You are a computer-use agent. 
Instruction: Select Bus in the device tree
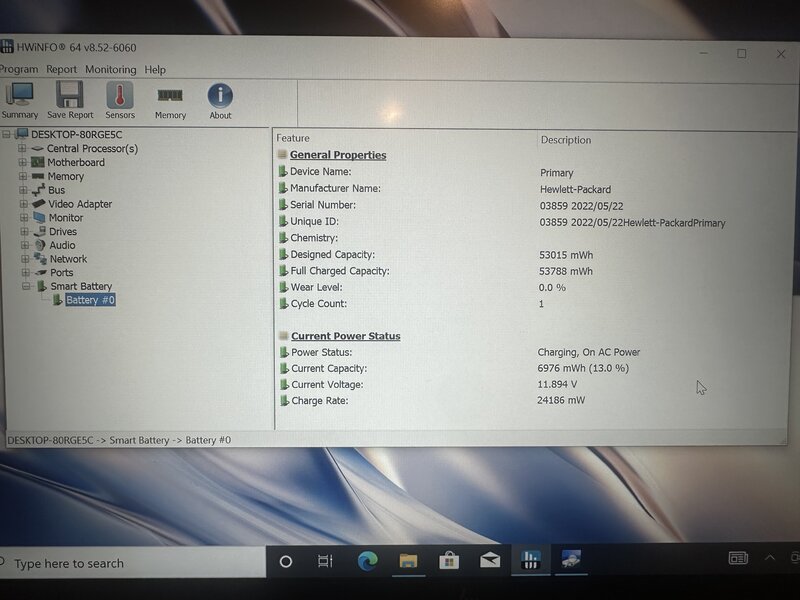click(57, 190)
